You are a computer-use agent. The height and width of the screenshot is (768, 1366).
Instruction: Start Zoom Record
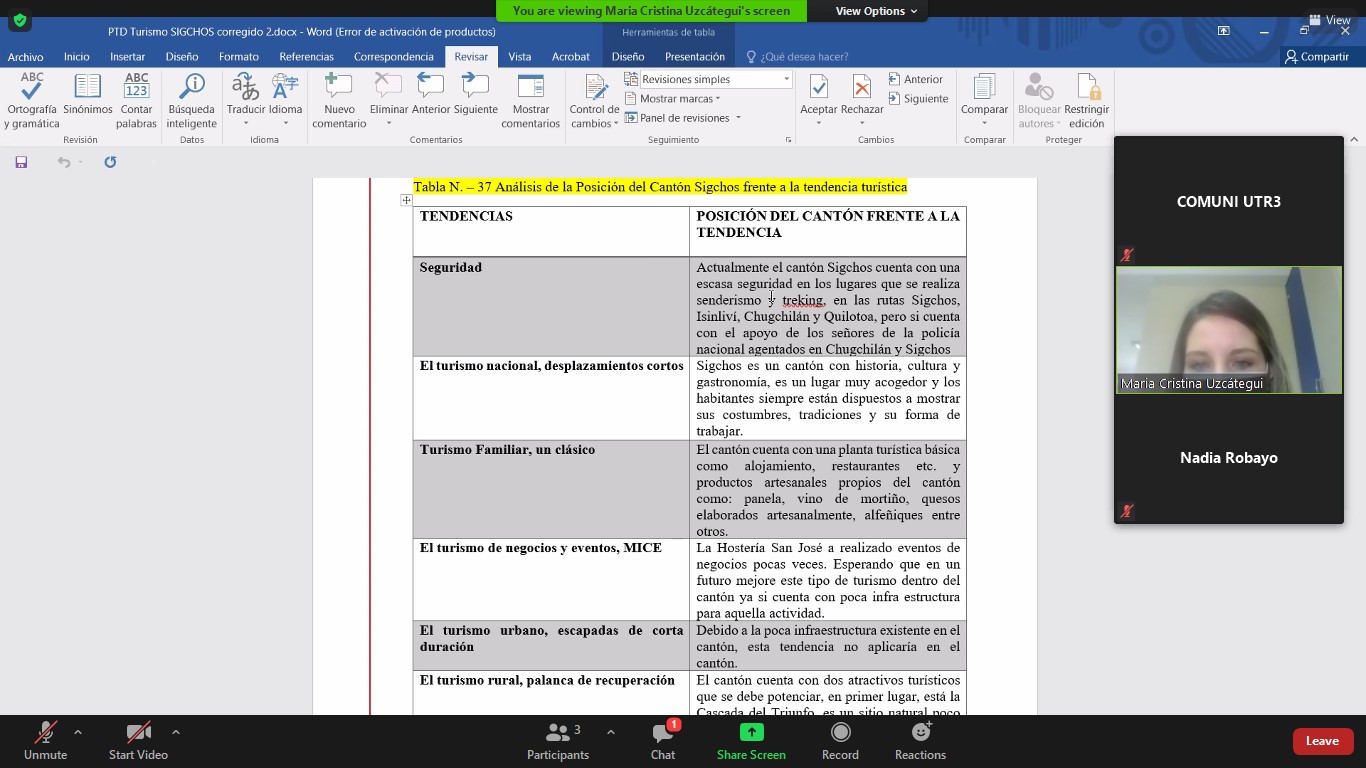[840, 741]
